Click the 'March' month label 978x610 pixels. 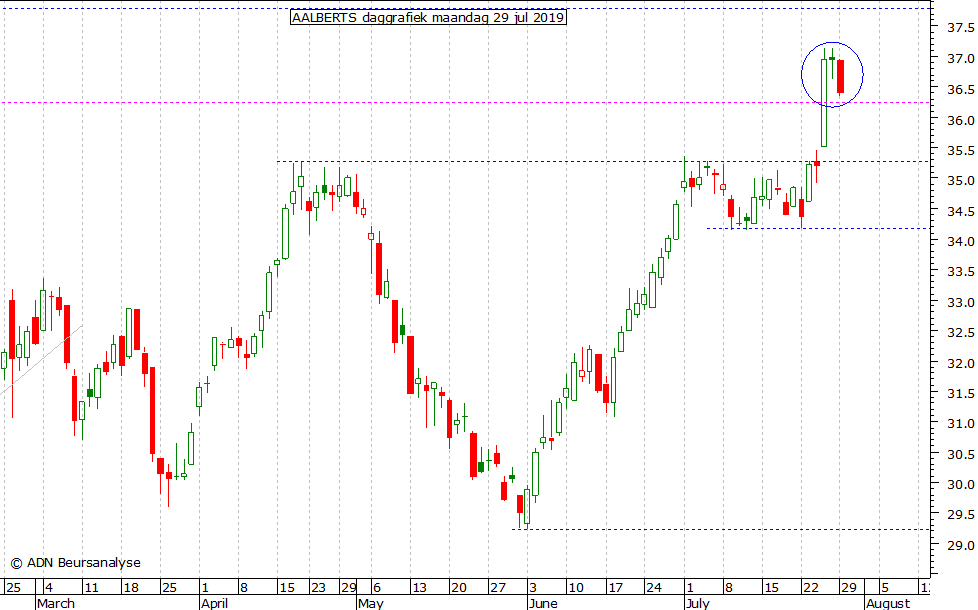pos(56,603)
